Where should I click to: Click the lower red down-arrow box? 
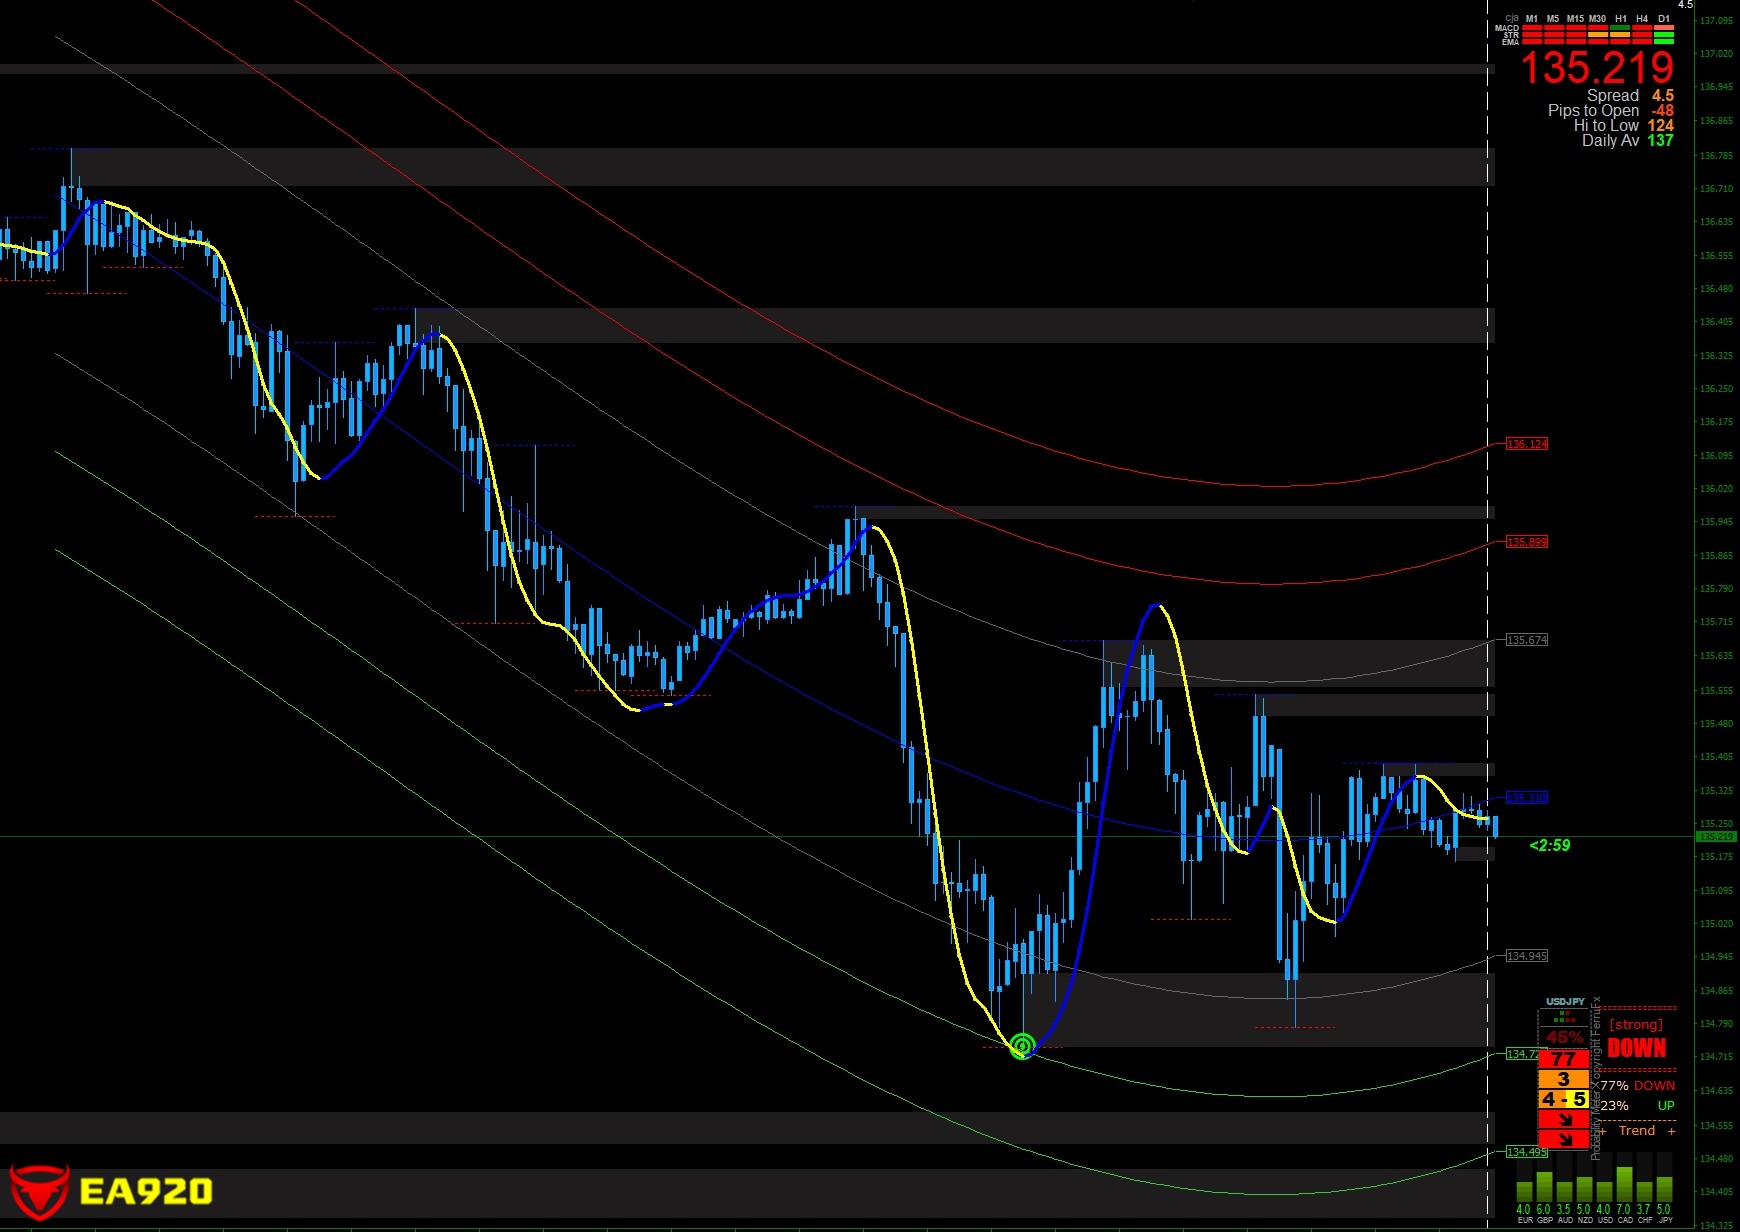click(x=1563, y=1139)
